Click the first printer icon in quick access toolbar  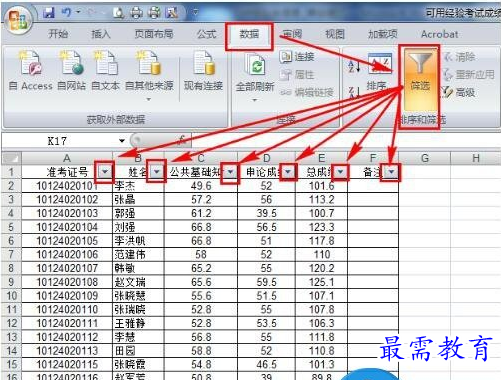(x=136, y=13)
